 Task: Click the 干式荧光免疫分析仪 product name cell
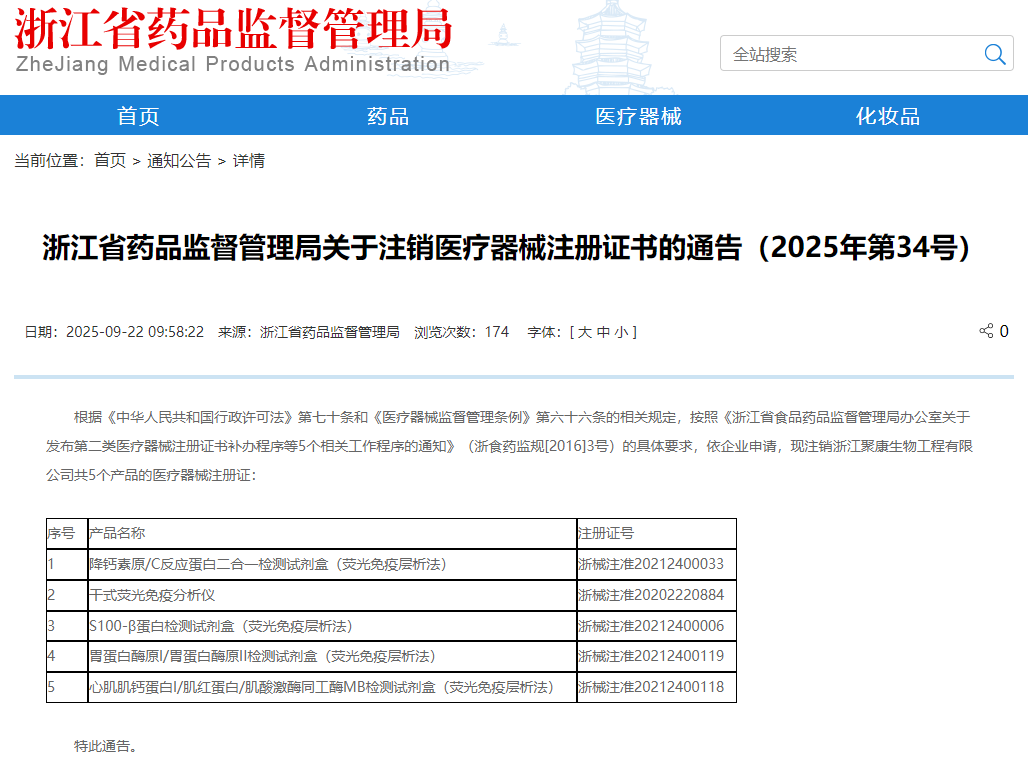[152, 595]
